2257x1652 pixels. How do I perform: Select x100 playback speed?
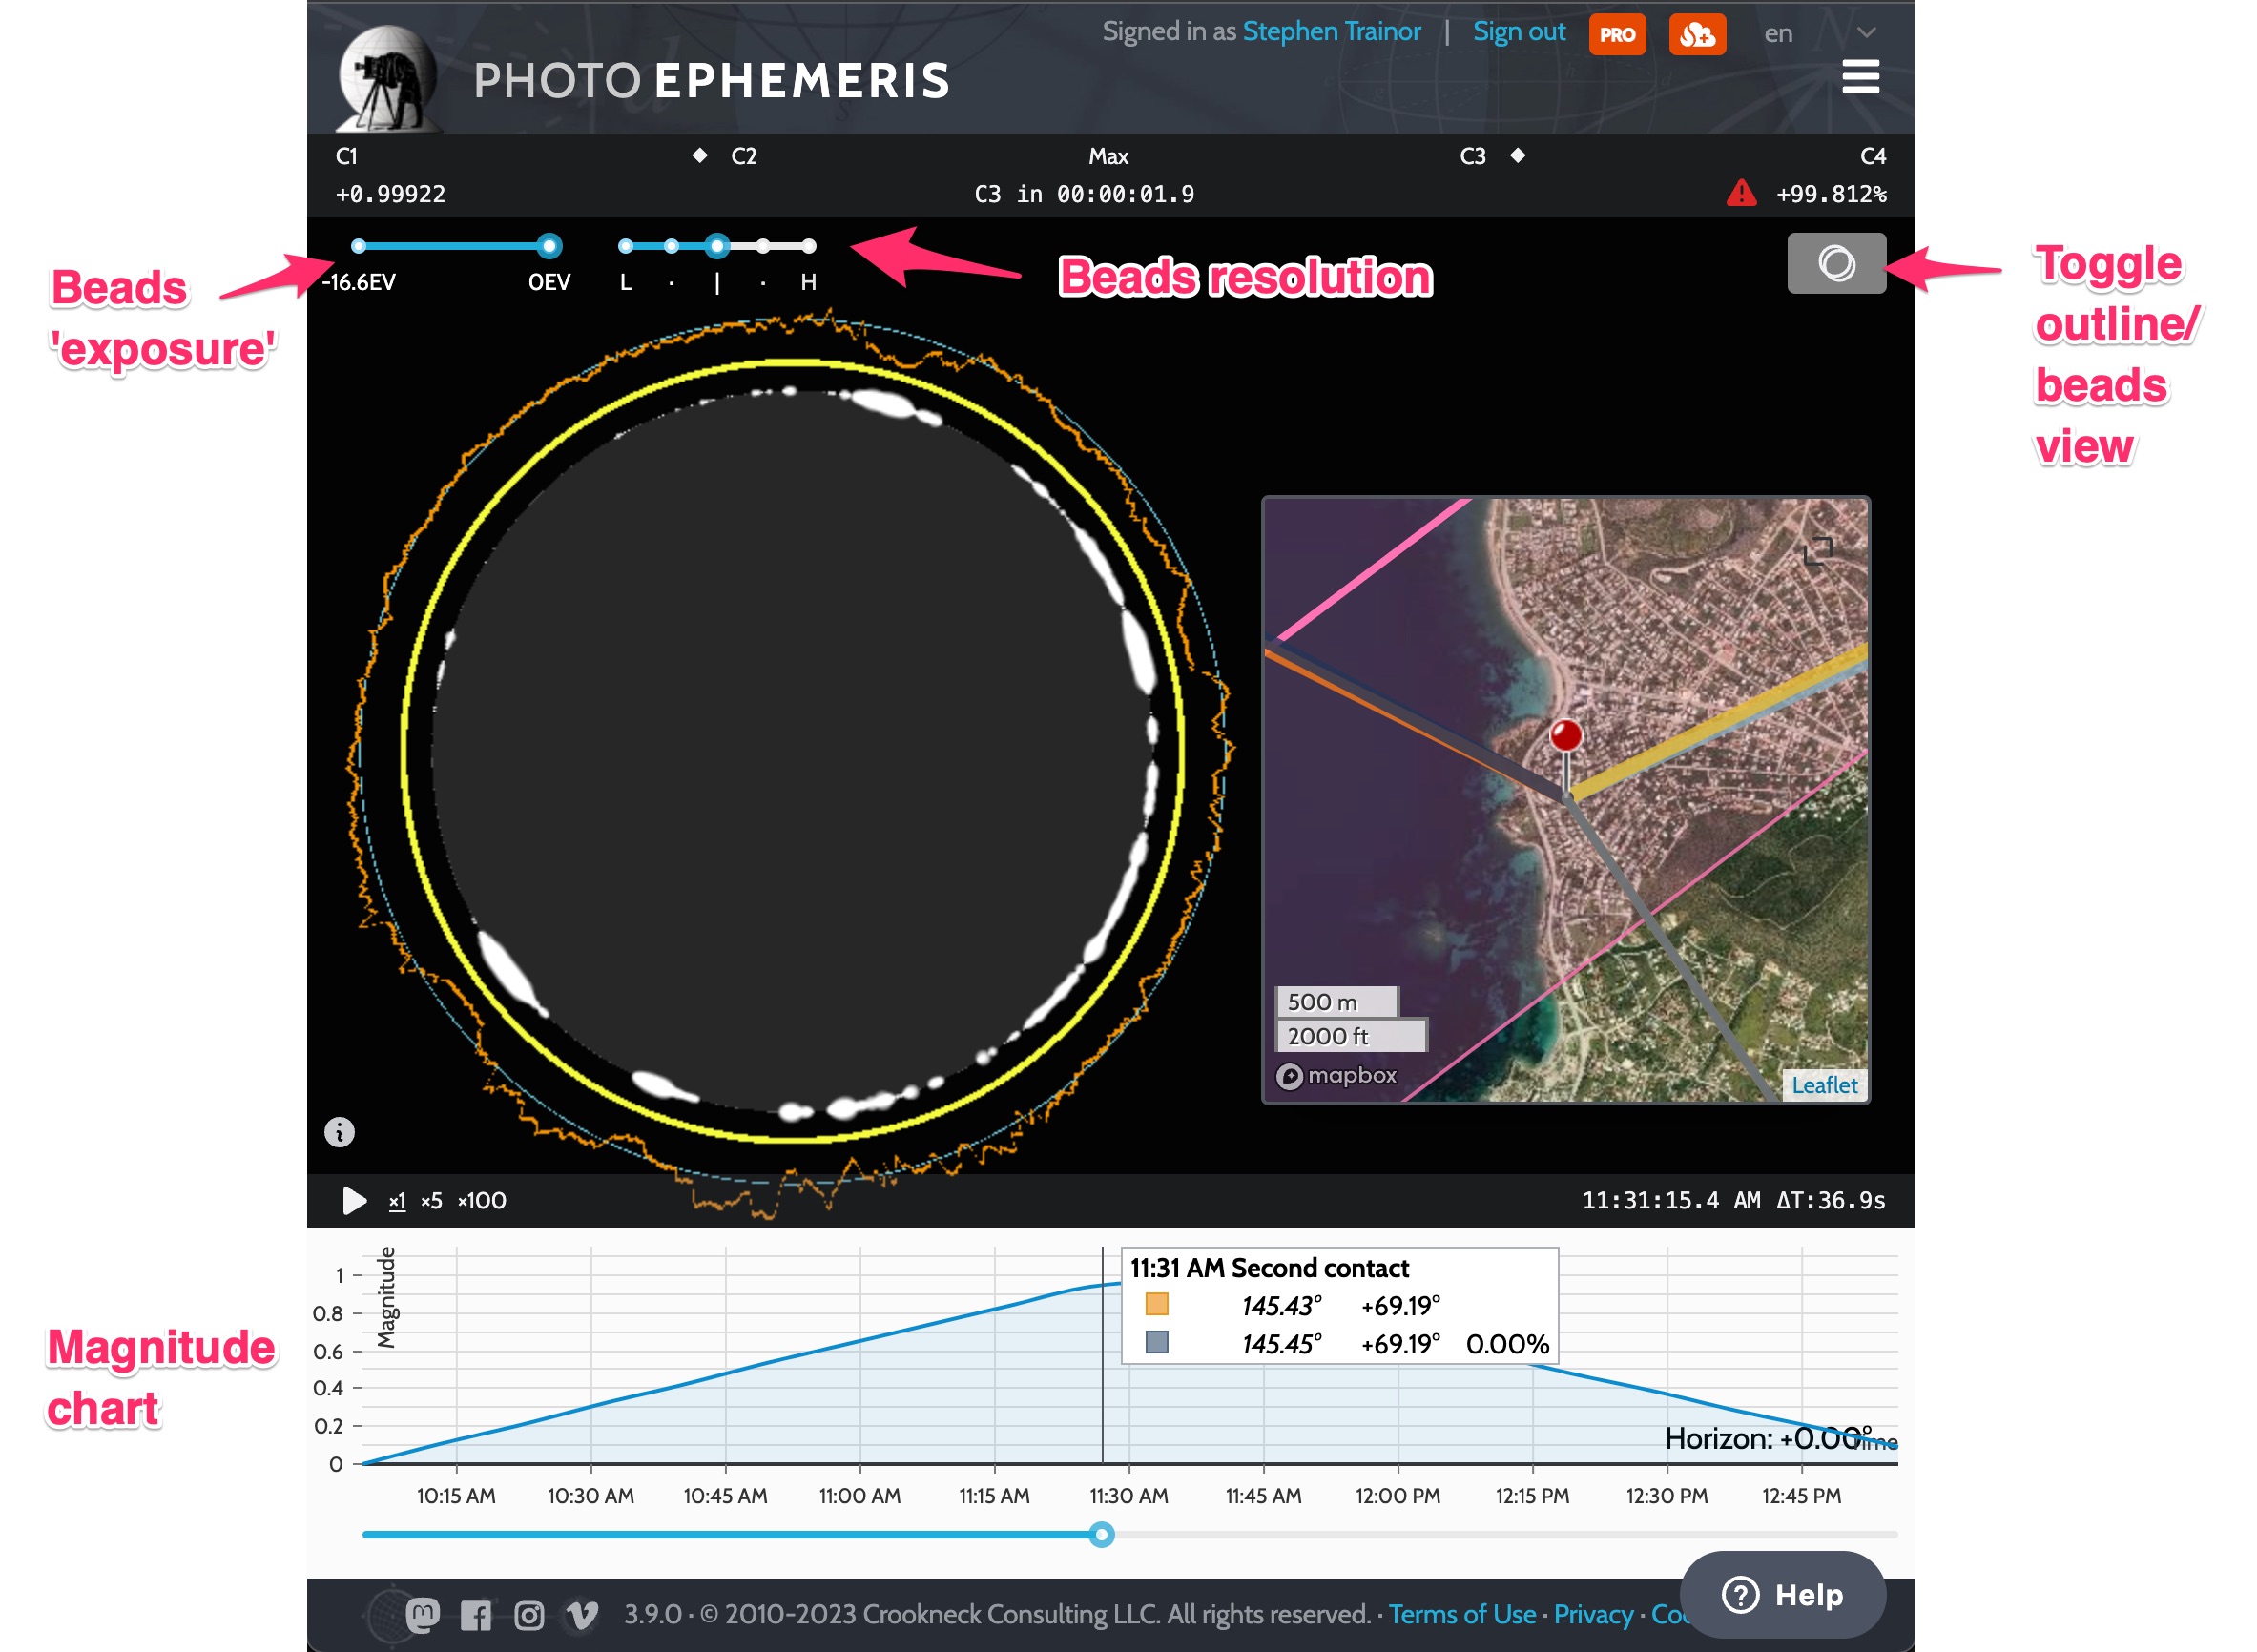click(482, 1200)
